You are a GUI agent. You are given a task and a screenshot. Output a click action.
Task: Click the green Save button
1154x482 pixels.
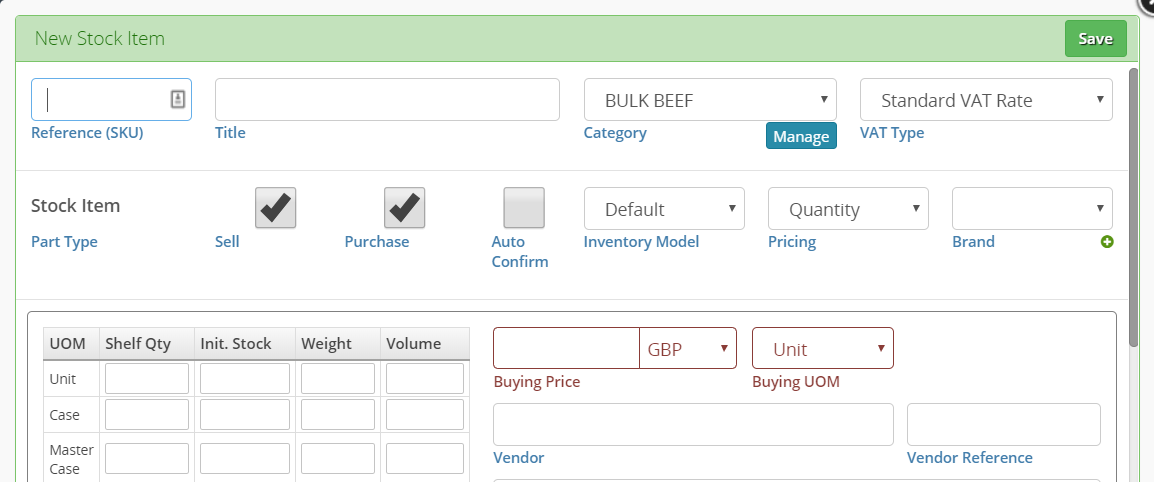click(1095, 39)
